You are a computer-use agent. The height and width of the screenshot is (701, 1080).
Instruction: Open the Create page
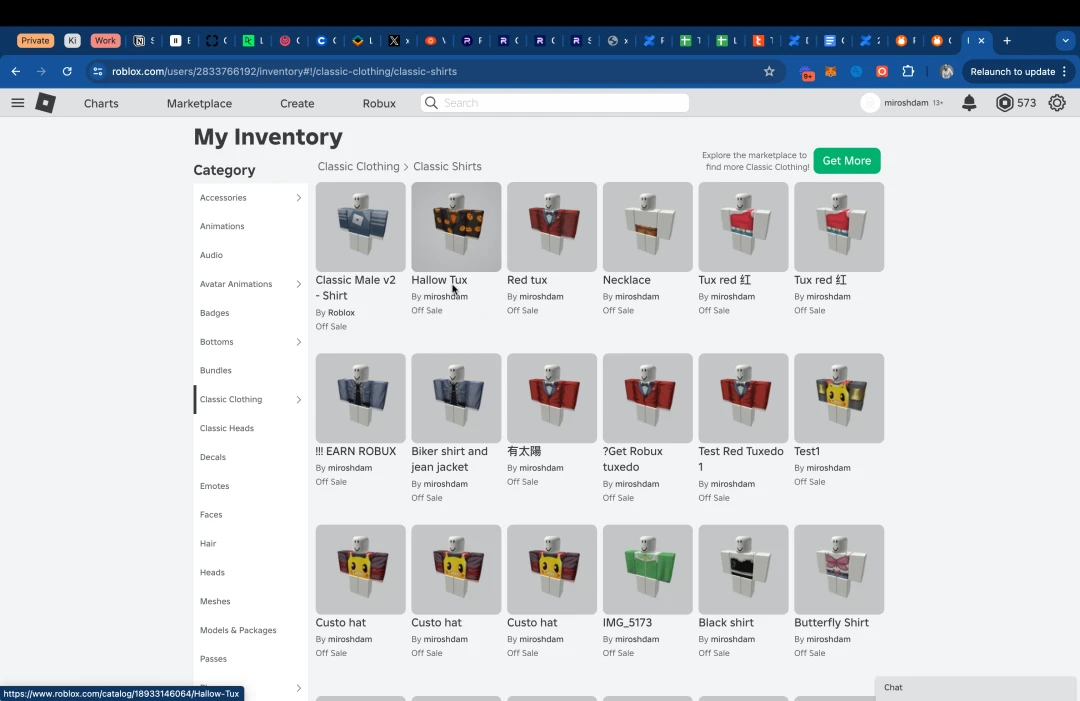click(297, 103)
